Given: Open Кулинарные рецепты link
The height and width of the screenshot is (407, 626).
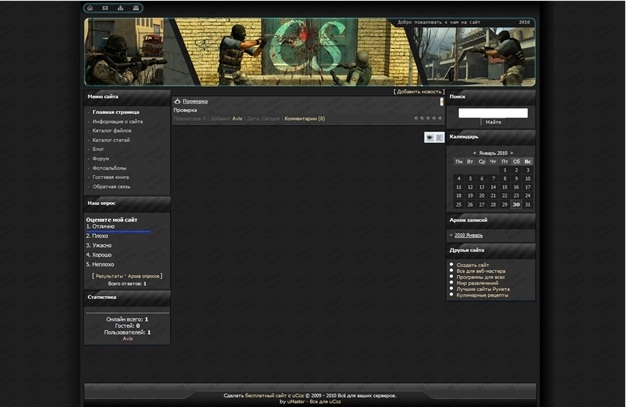Looking at the screenshot, I should [482, 295].
